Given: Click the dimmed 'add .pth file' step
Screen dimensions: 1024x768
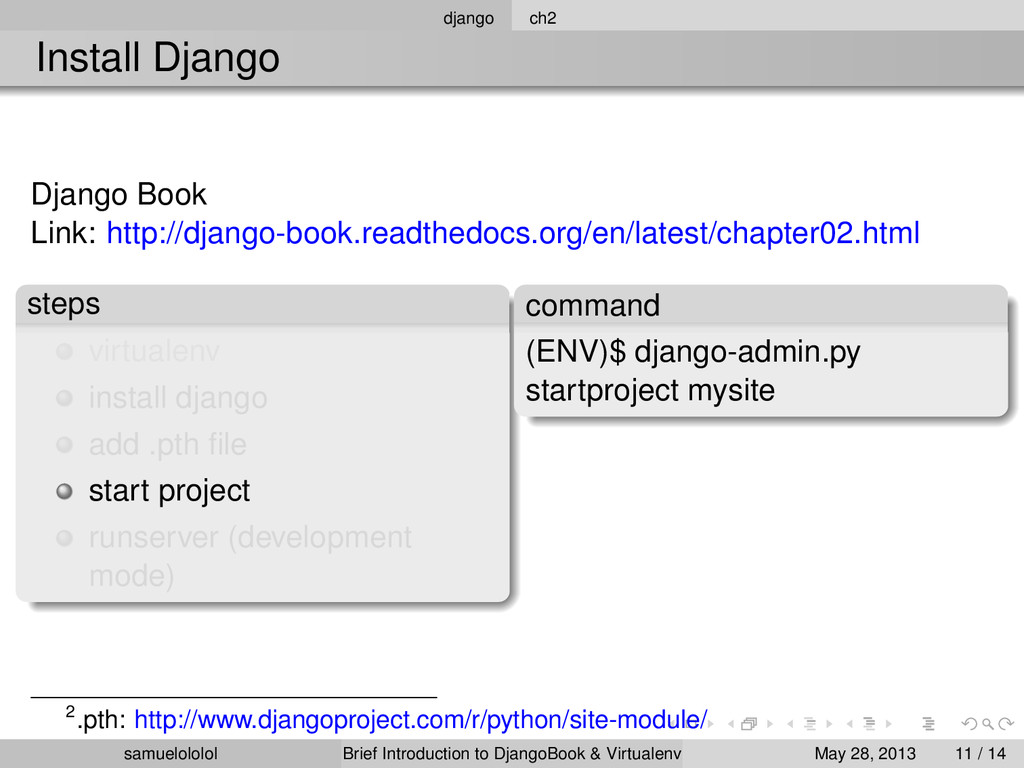Looking at the screenshot, I should 168,445.
